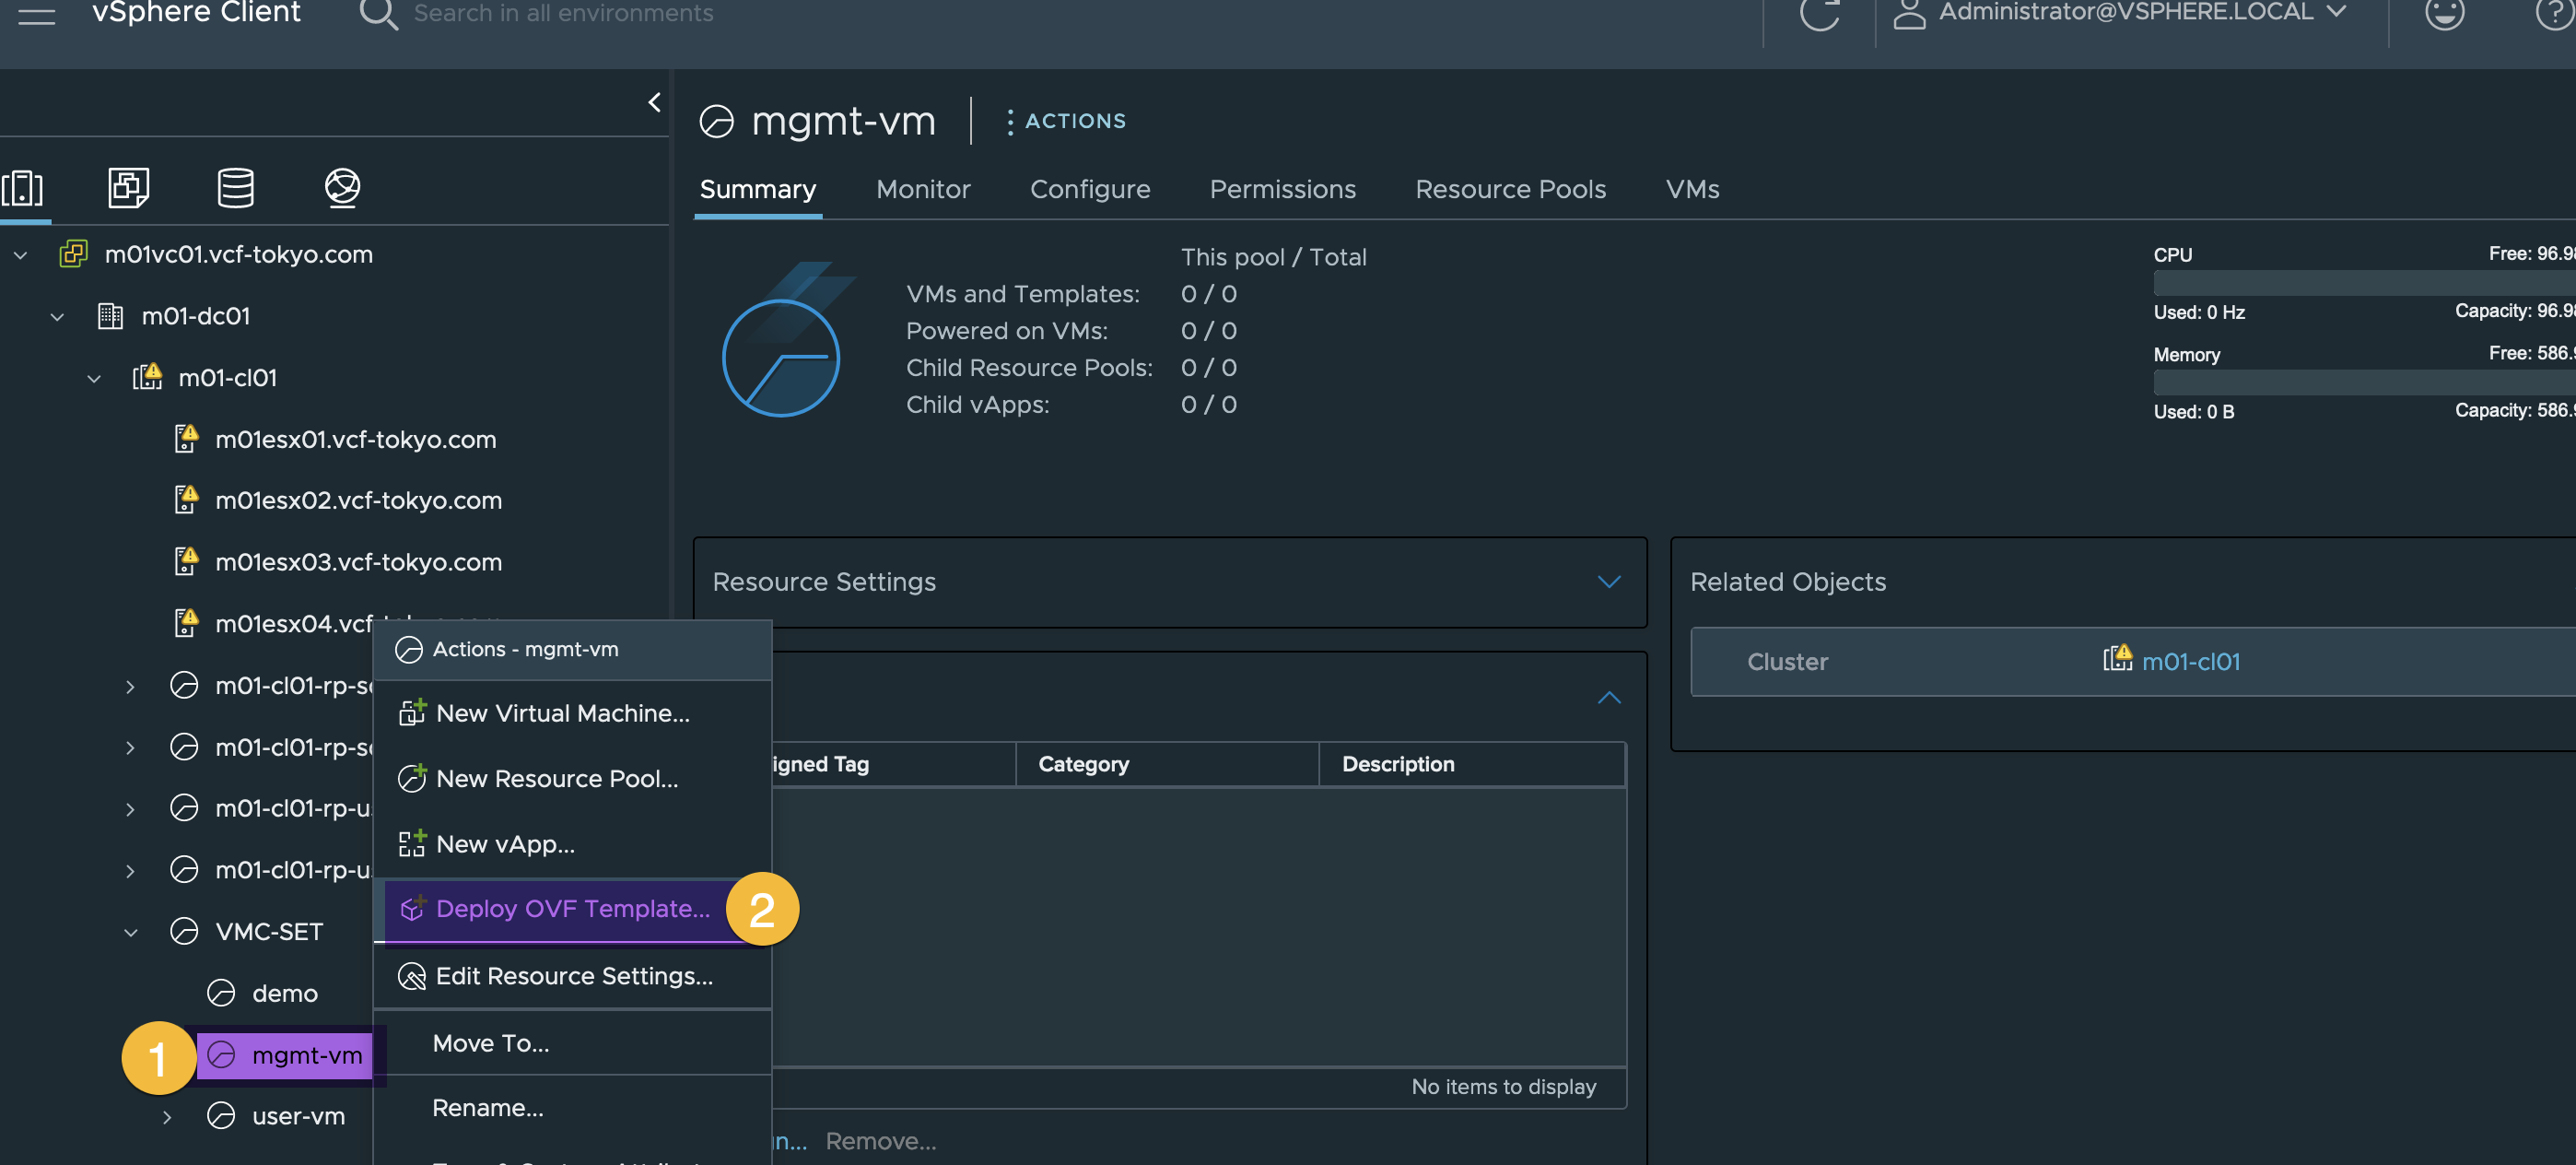Switch to the Configure tab
The width and height of the screenshot is (2576, 1165).
[1090, 189]
